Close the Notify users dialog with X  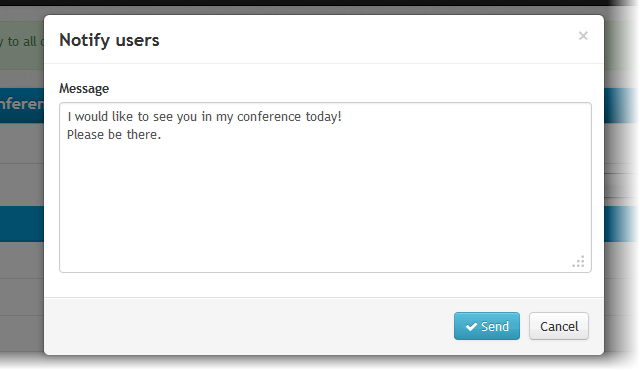(x=583, y=36)
